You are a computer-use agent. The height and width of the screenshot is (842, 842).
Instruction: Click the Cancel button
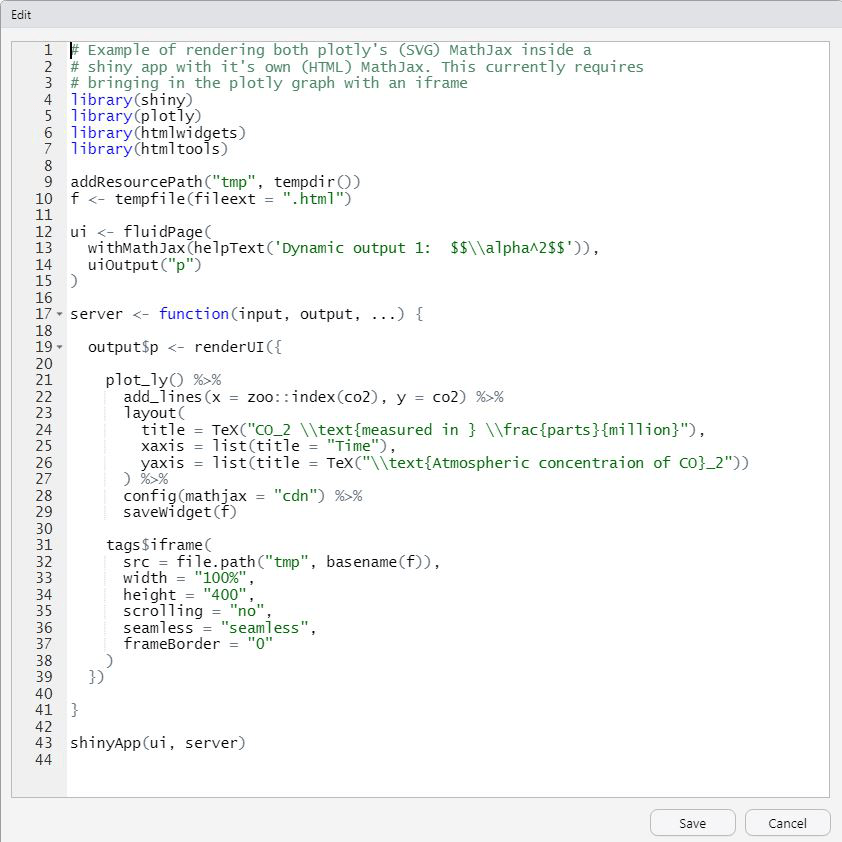click(787, 822)
